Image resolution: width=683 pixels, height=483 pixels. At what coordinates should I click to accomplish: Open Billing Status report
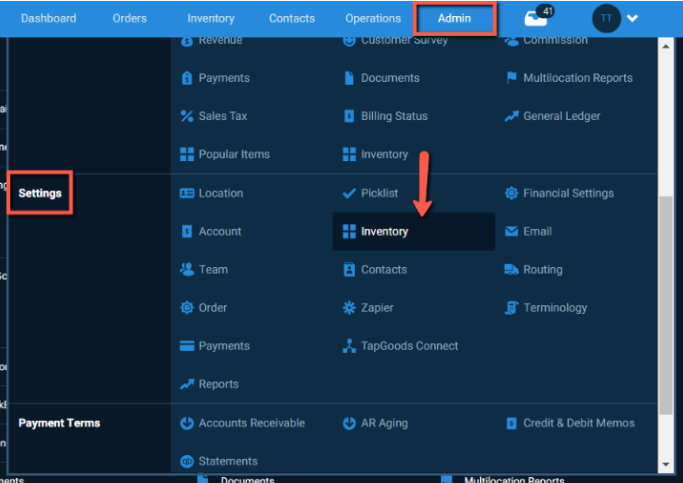click(394, 116)
